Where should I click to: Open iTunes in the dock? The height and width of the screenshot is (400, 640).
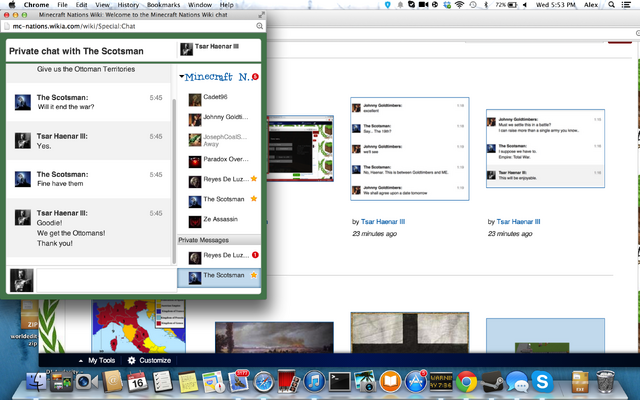click(314, 382)
